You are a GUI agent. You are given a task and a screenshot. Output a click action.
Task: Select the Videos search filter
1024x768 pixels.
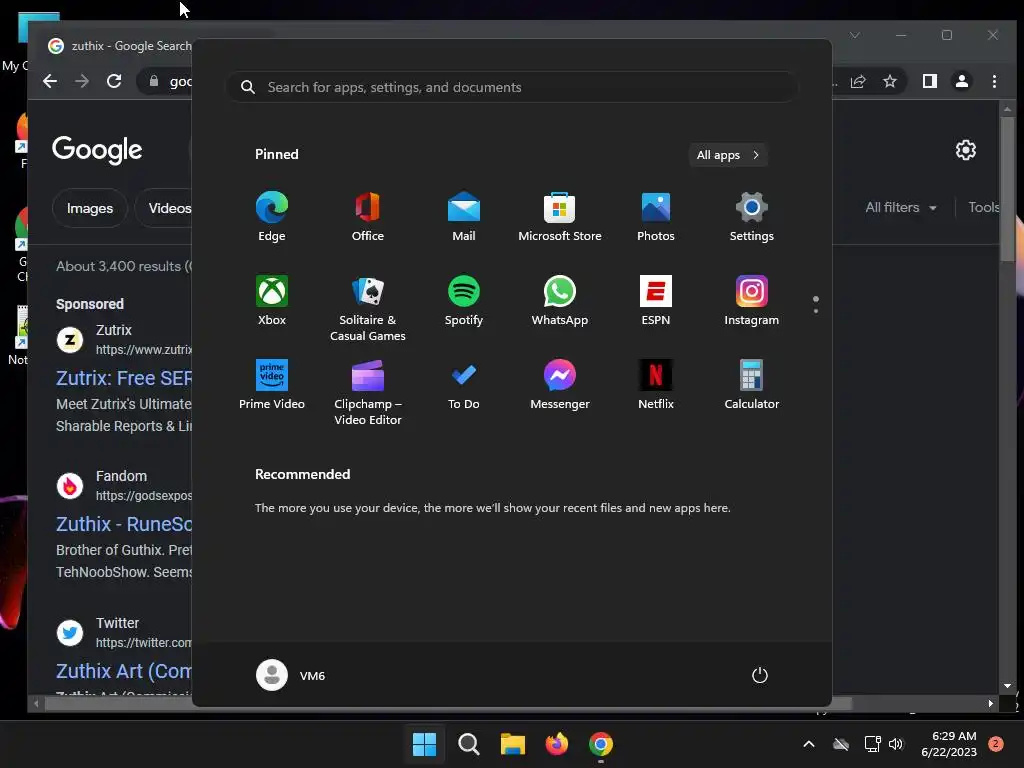(165, 208)
